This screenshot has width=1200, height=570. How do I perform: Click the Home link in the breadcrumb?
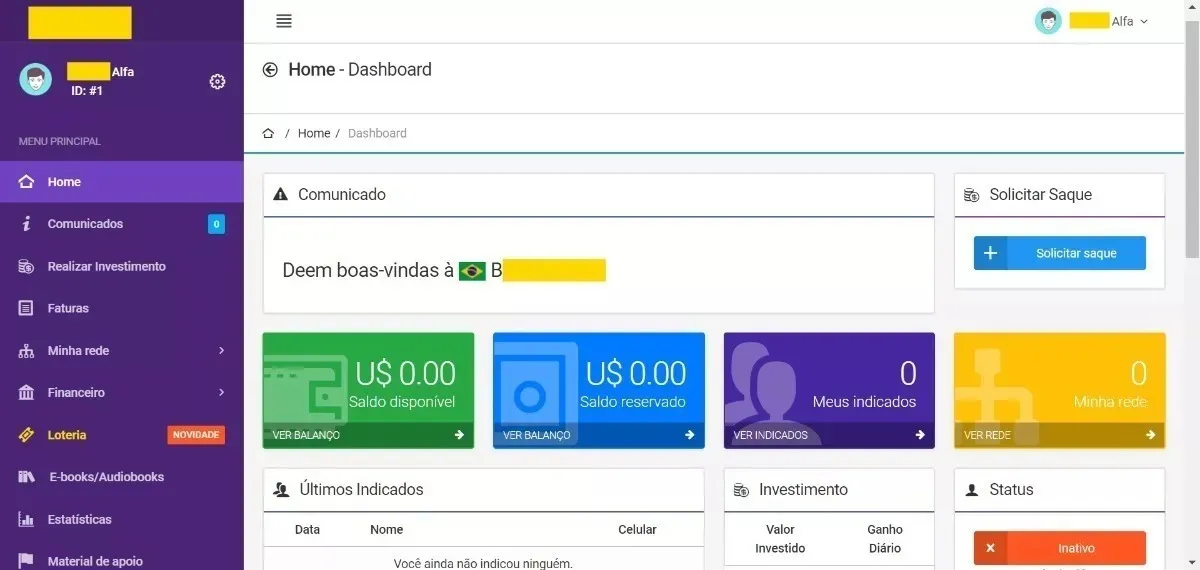pyautogui.click(x=314, y=133)
